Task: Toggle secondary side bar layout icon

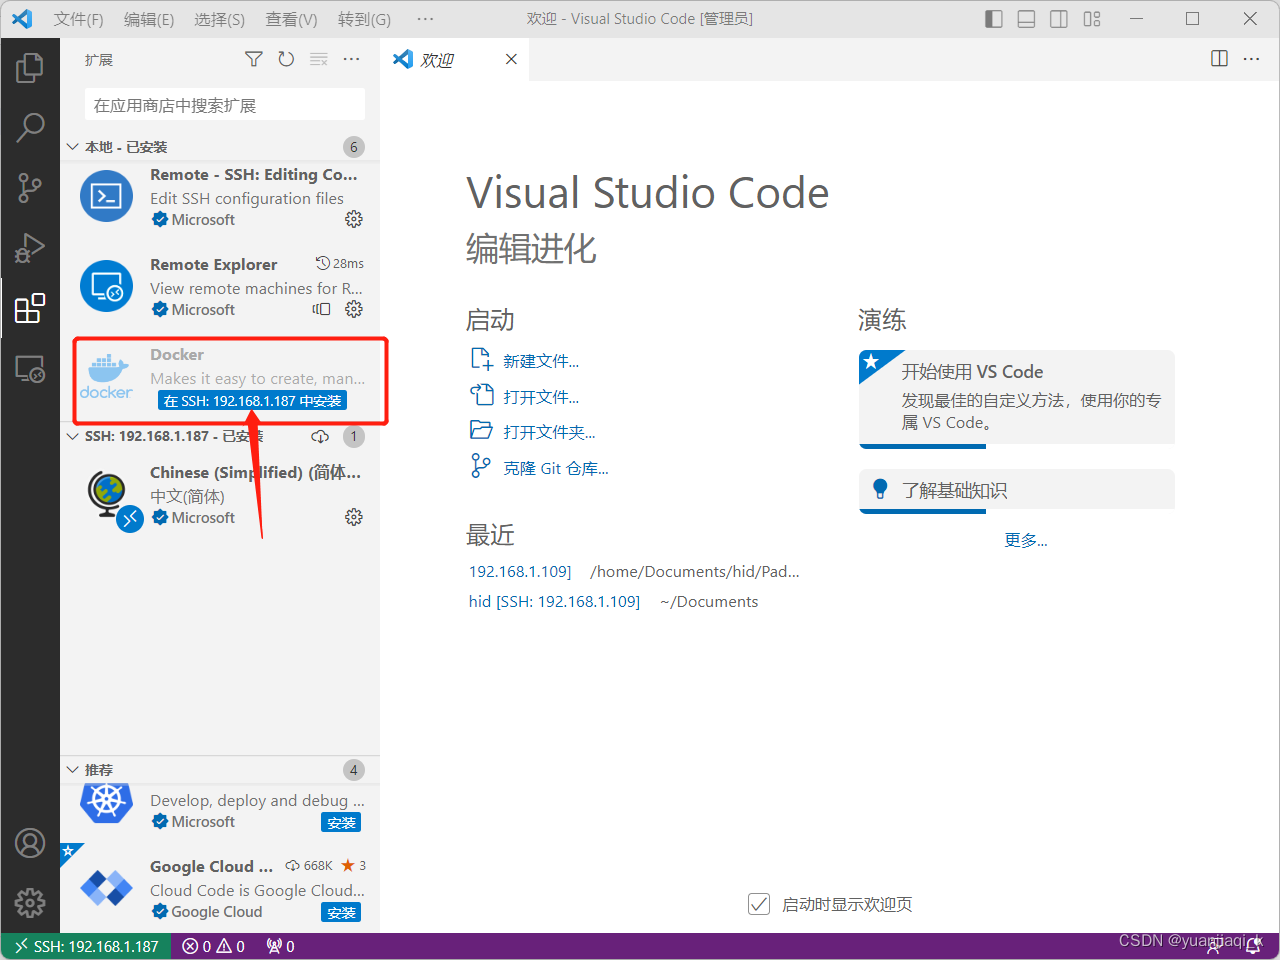Action: (1059, 19)
